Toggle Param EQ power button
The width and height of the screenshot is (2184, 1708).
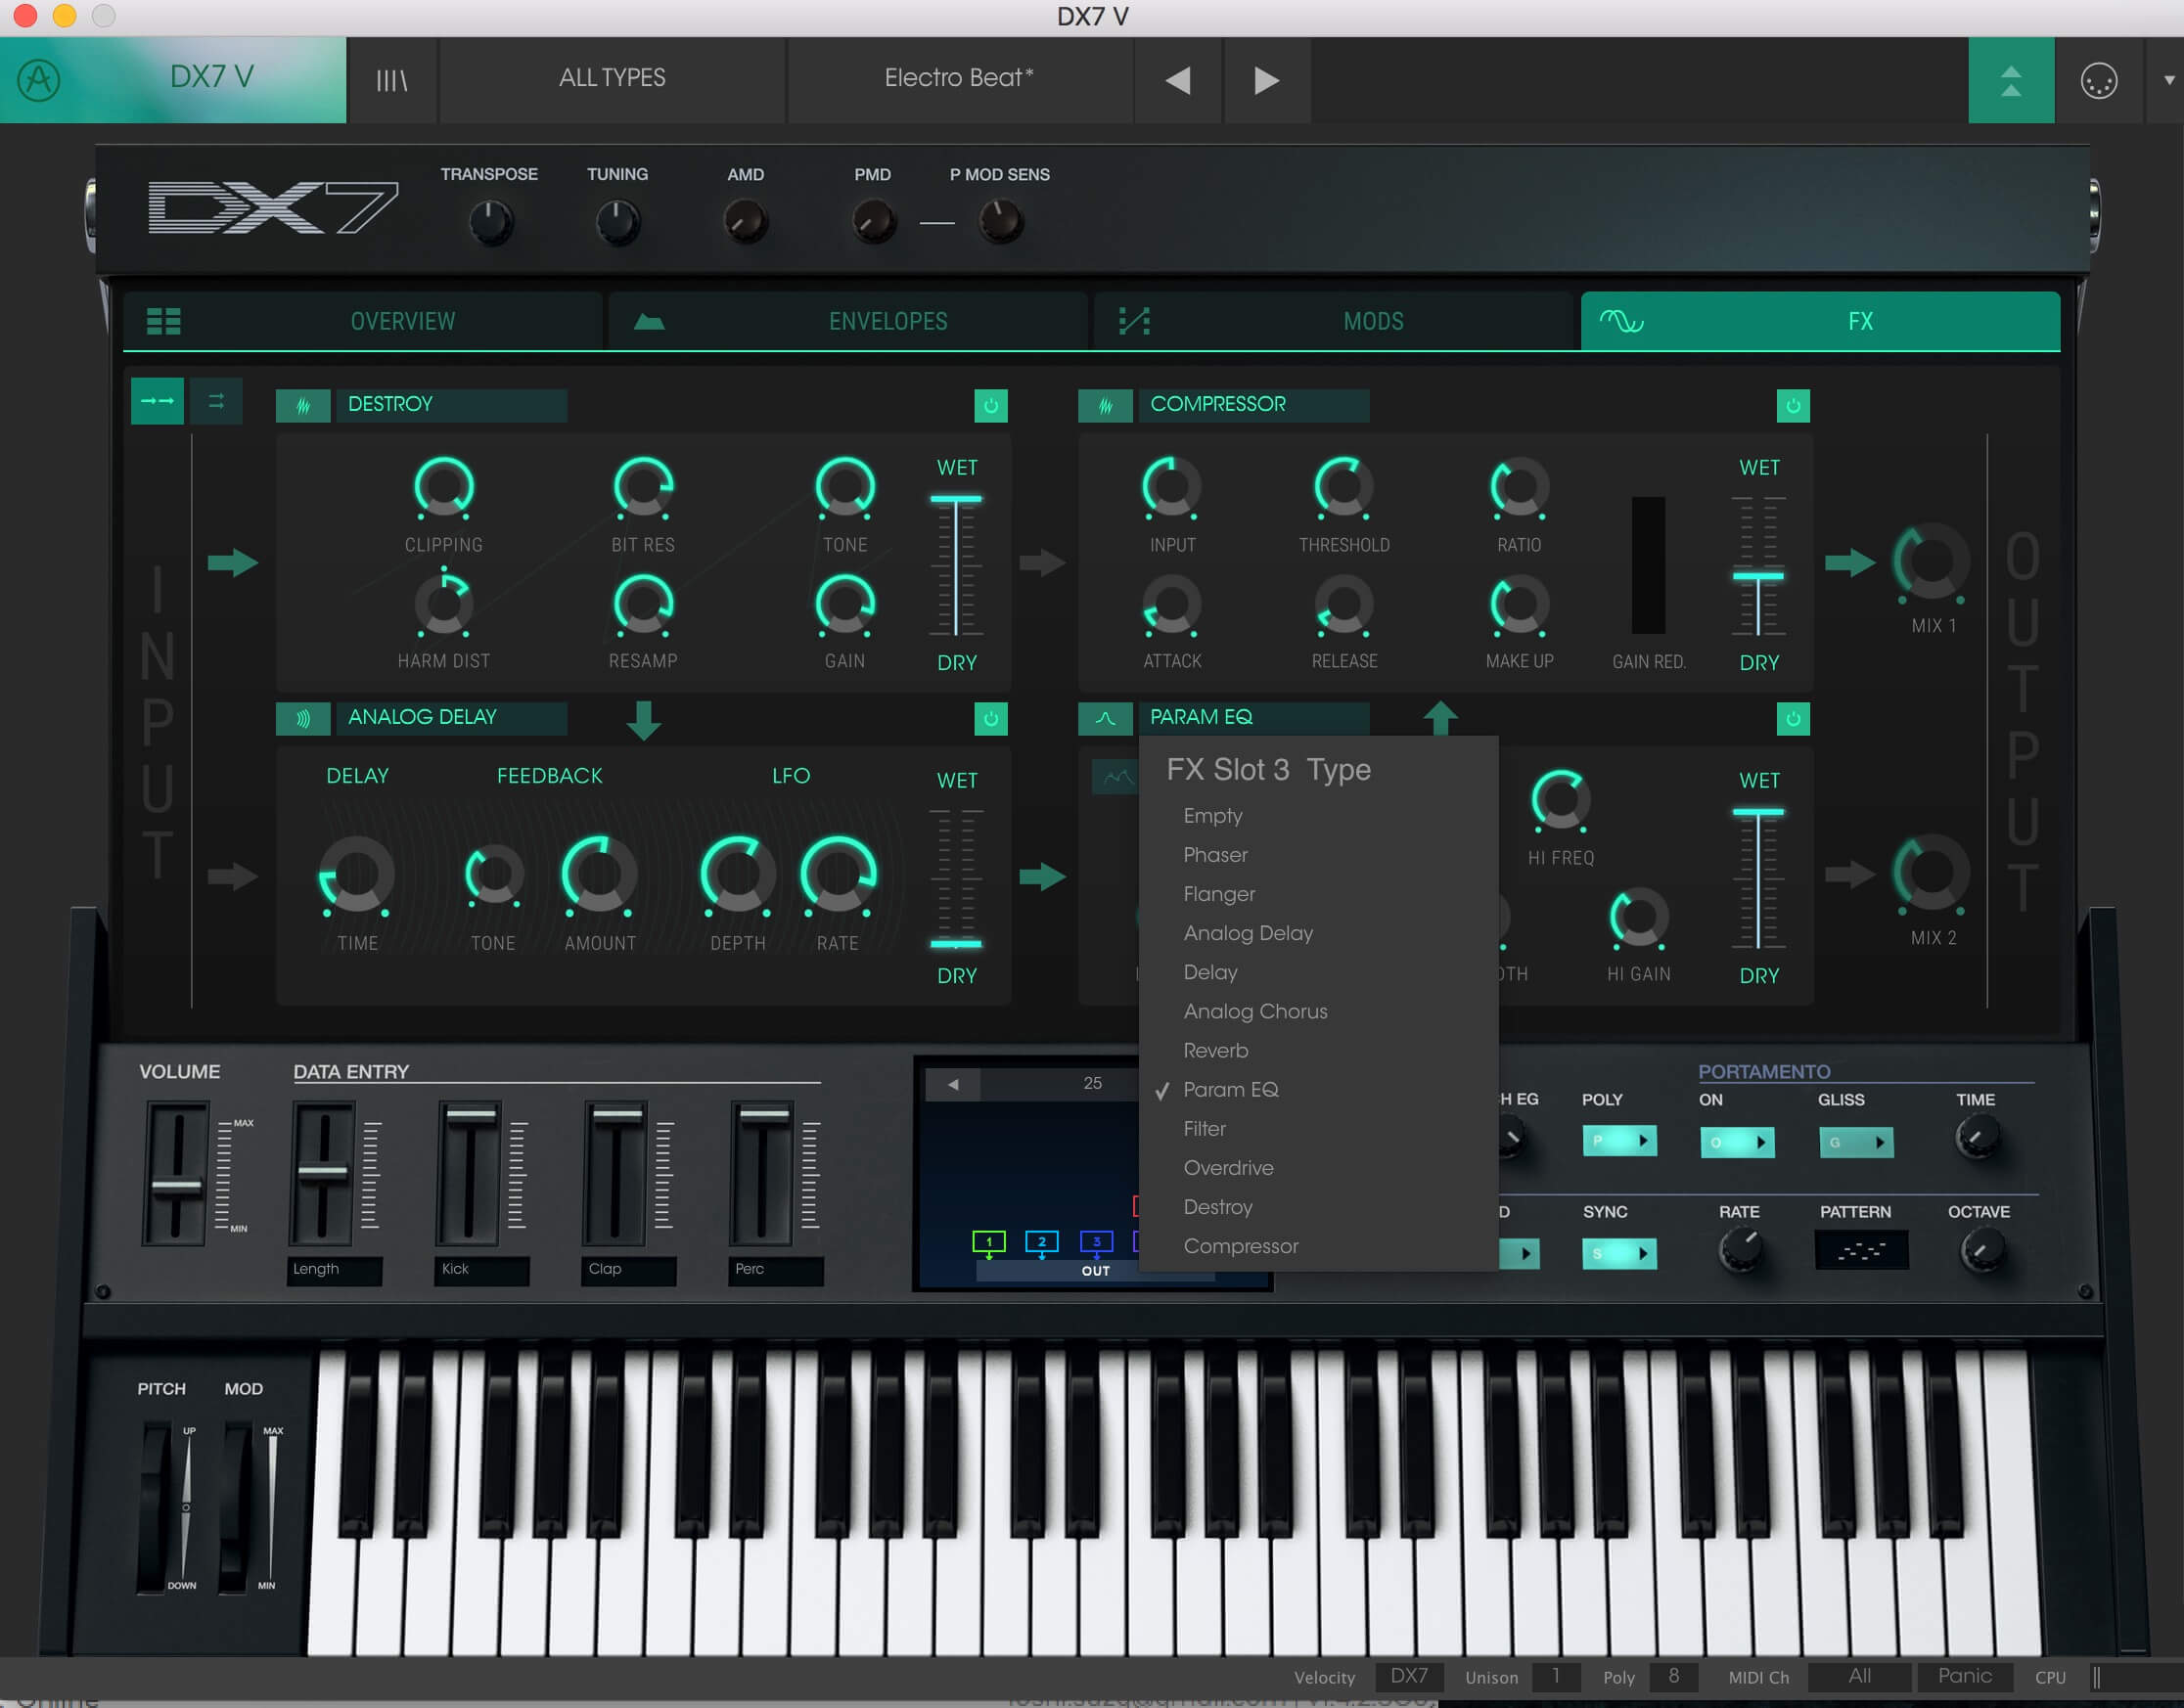(1792, 718)
